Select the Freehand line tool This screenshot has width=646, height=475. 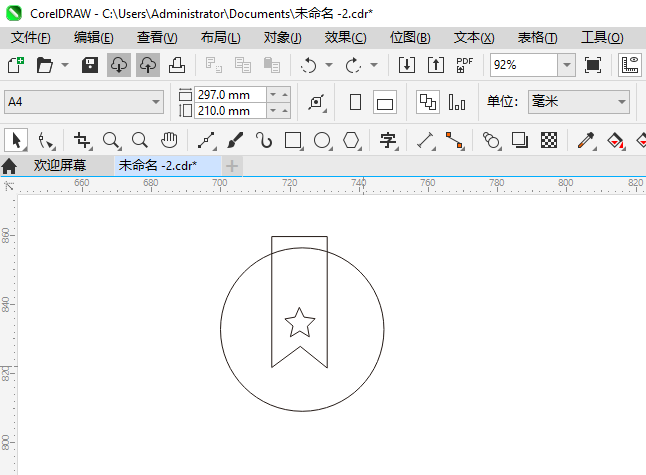[207, 140]
